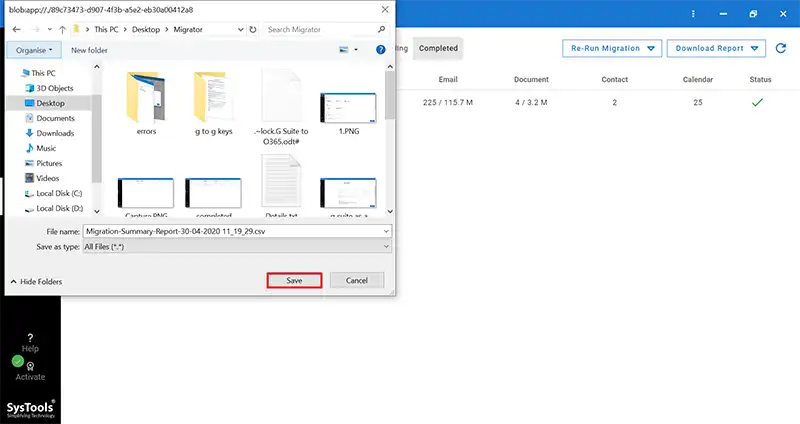Open the Organise menu

pyautogui.click(x=34, y=50)
